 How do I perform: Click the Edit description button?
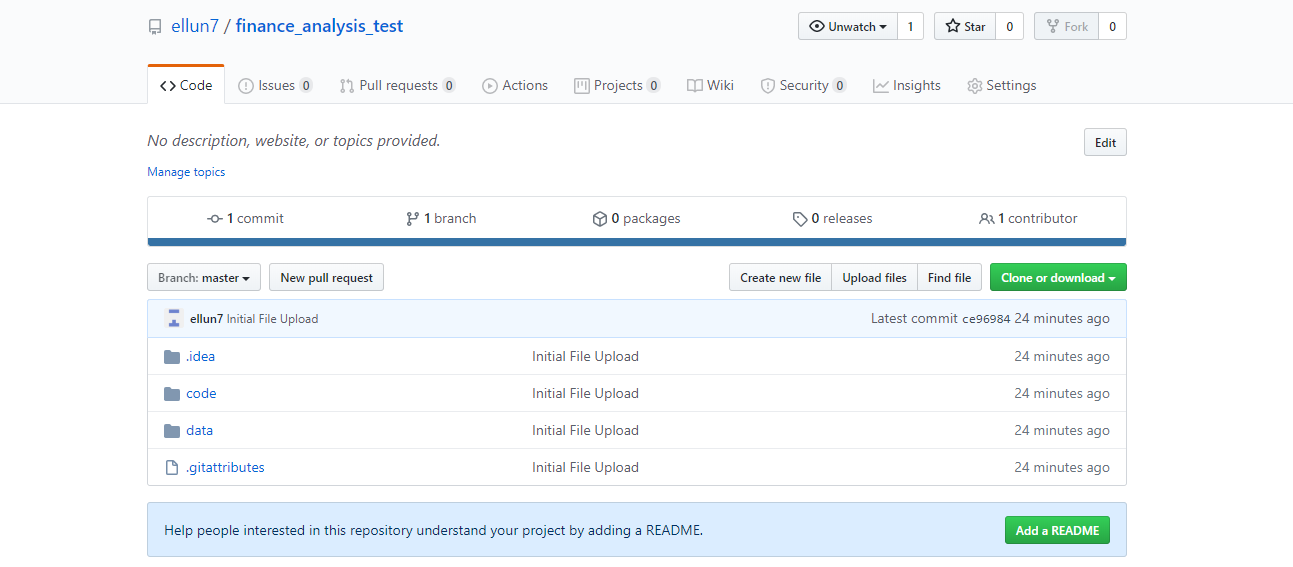click(x=1105, y=142)
